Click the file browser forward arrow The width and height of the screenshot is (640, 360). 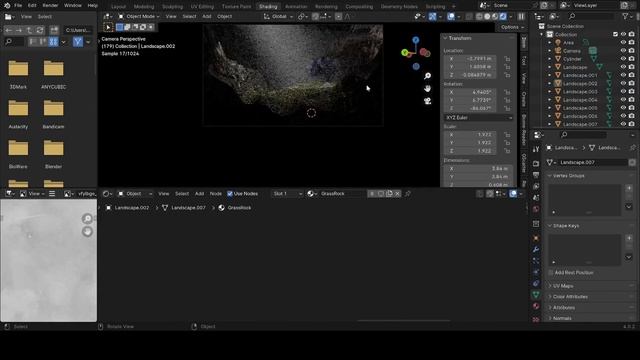tap(19, 30)
